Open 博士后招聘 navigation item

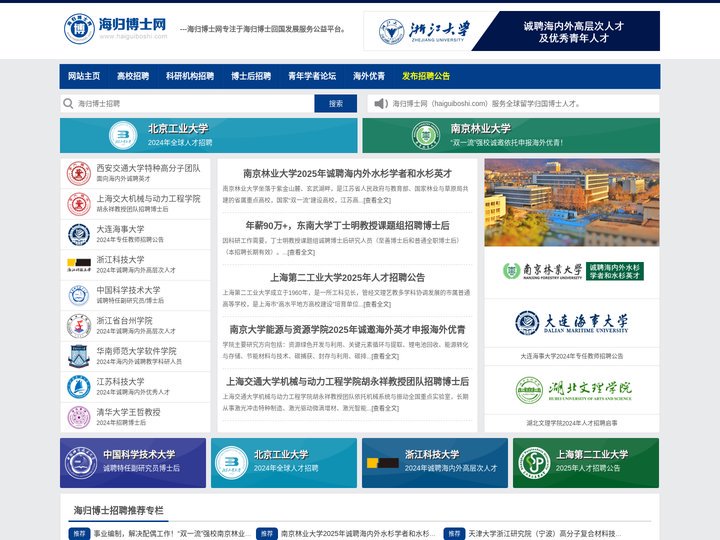pyautogui.click(x=251, y=76)
